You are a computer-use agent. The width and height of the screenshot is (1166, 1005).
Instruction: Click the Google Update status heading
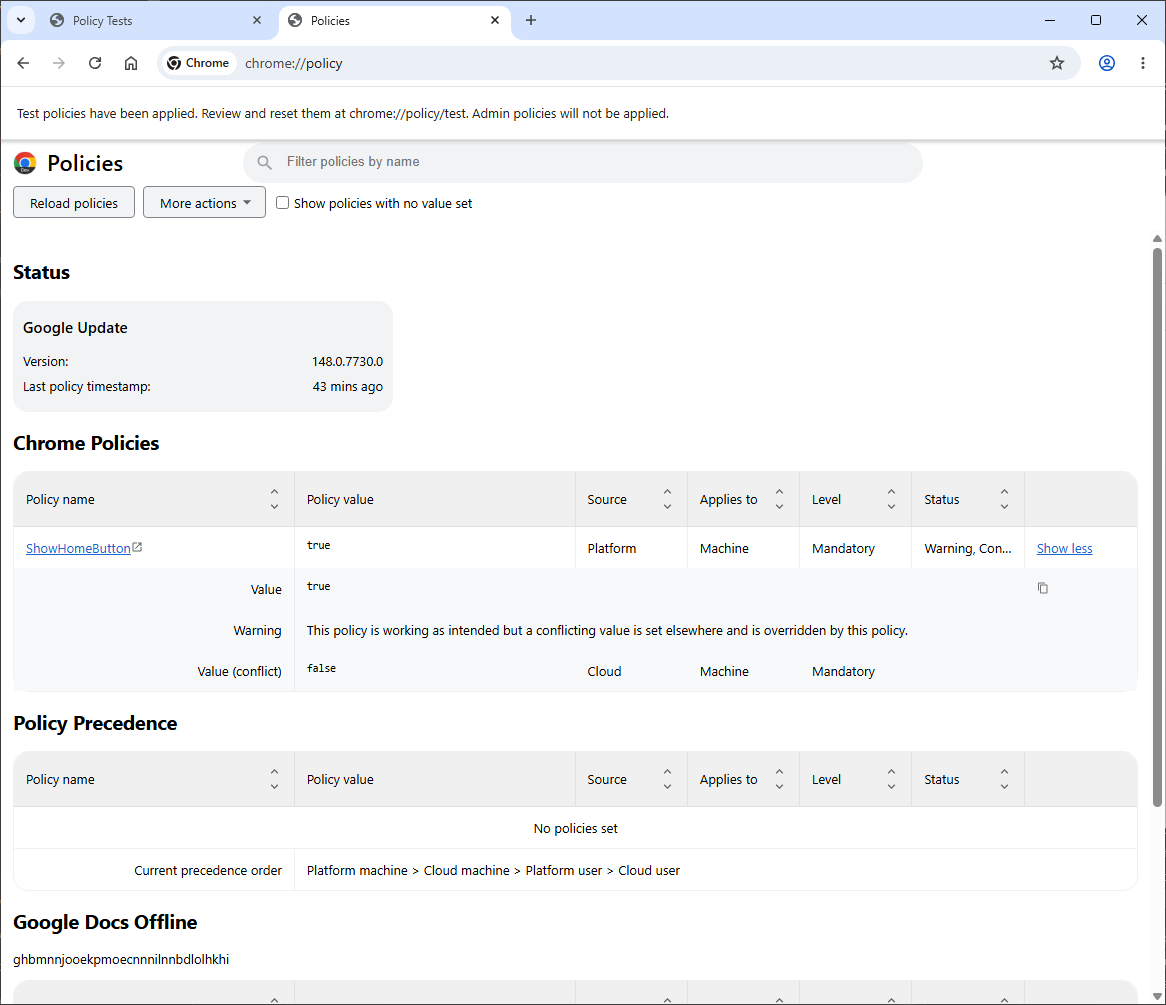(75, 327)
